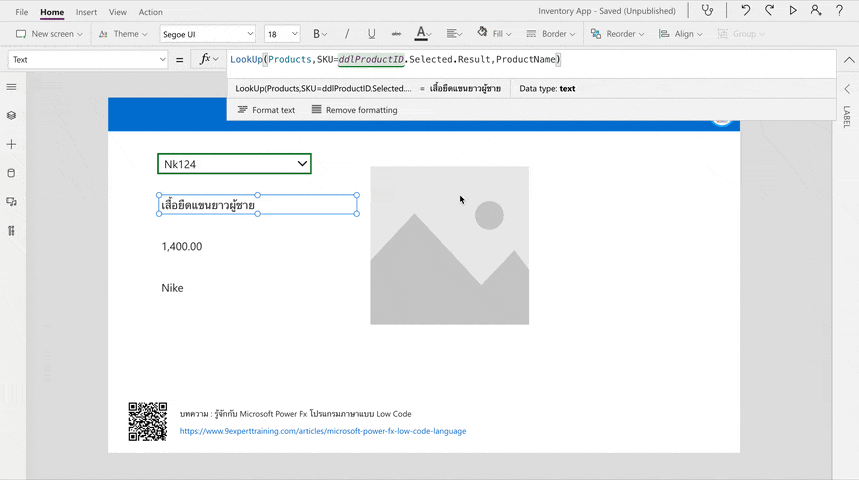Open the Tree view layers icon
This screenshot has height=480, width=859.
click(x=12, y=116)
